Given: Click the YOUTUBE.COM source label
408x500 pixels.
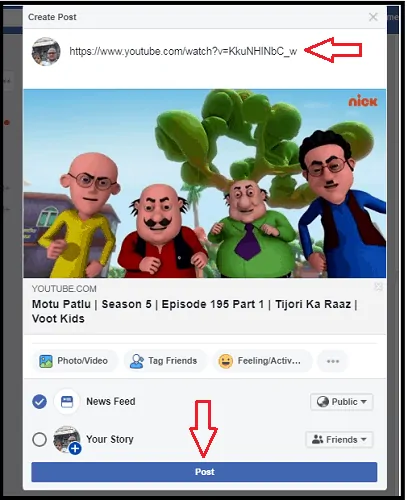Looking at the screenshot, I should click(64, 289).
